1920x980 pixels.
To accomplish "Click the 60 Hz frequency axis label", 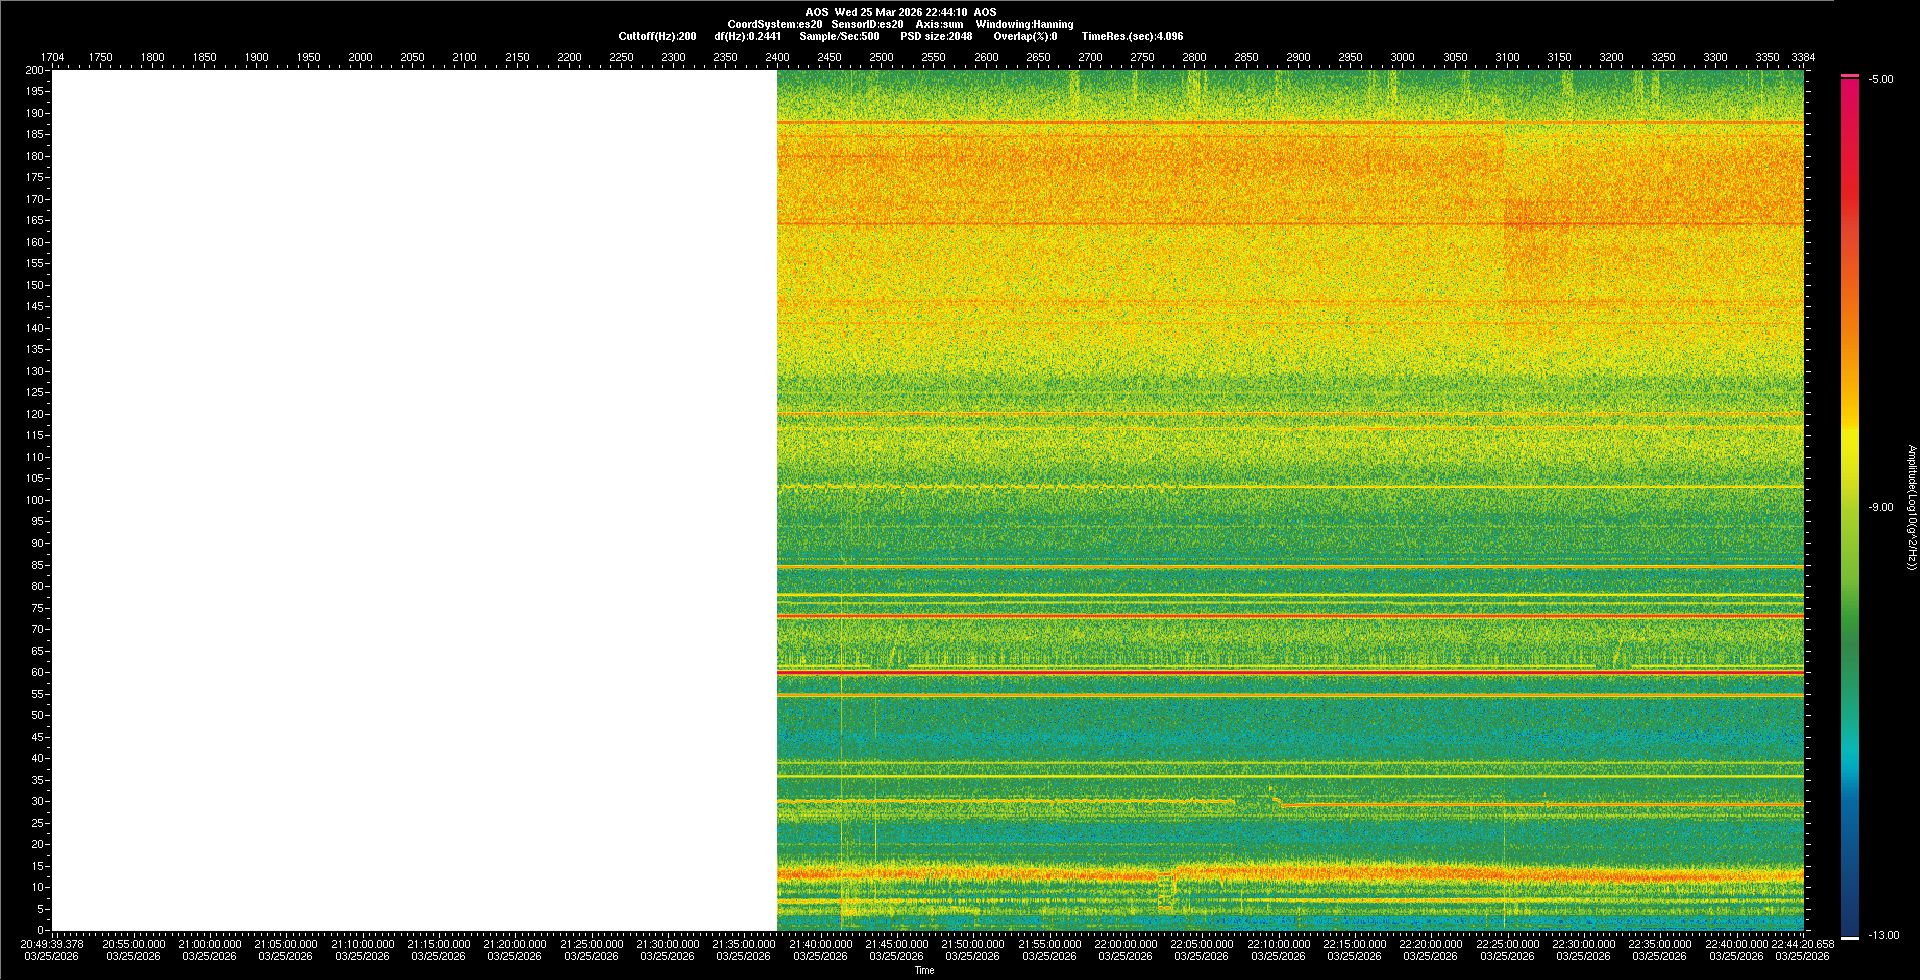I will click(x=37, y=672).
